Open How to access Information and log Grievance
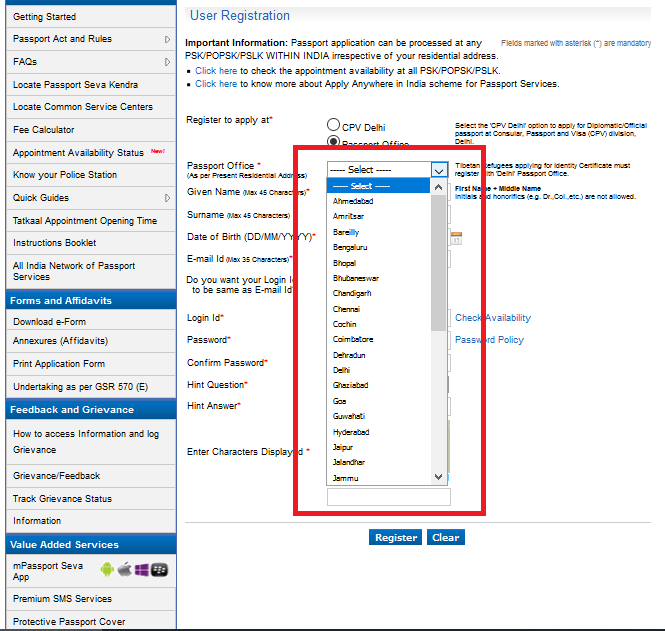 click(x=91, y=442)
